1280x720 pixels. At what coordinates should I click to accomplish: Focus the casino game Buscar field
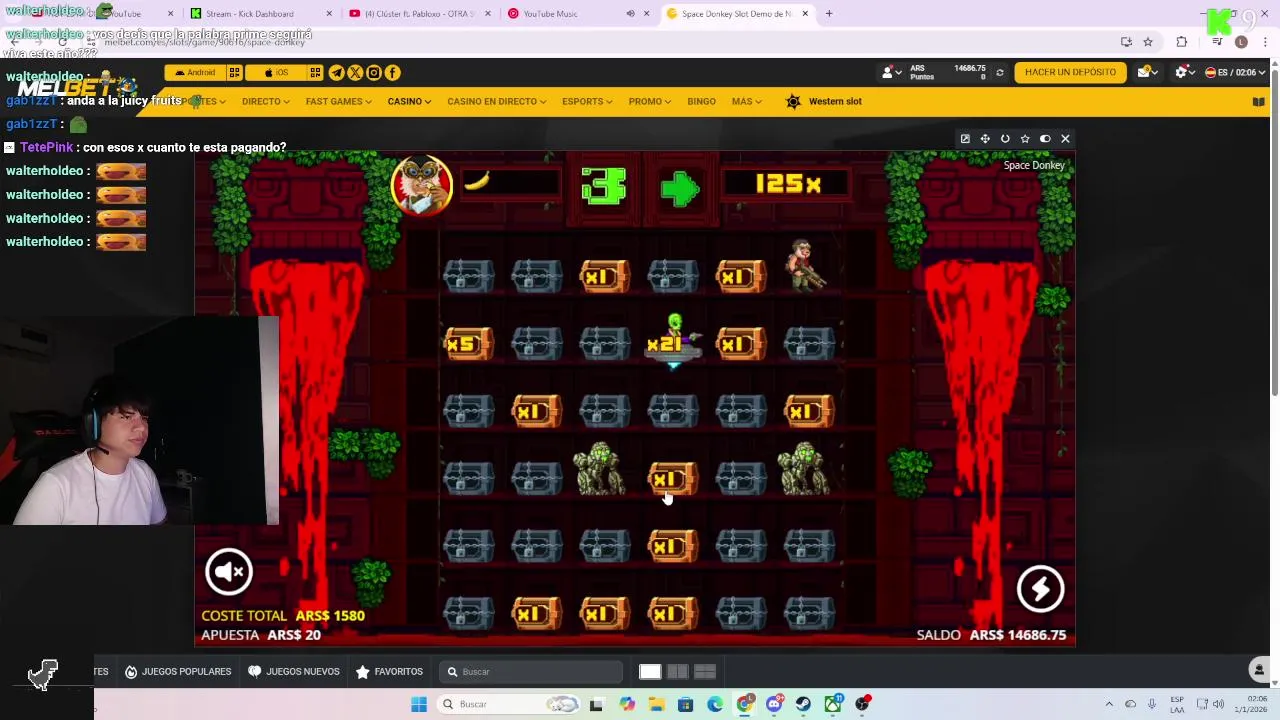tap(531, 672)
